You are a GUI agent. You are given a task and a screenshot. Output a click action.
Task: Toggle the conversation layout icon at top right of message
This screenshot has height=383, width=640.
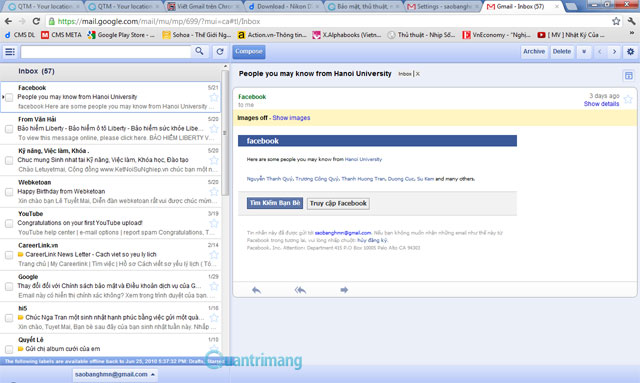[629, 76]
